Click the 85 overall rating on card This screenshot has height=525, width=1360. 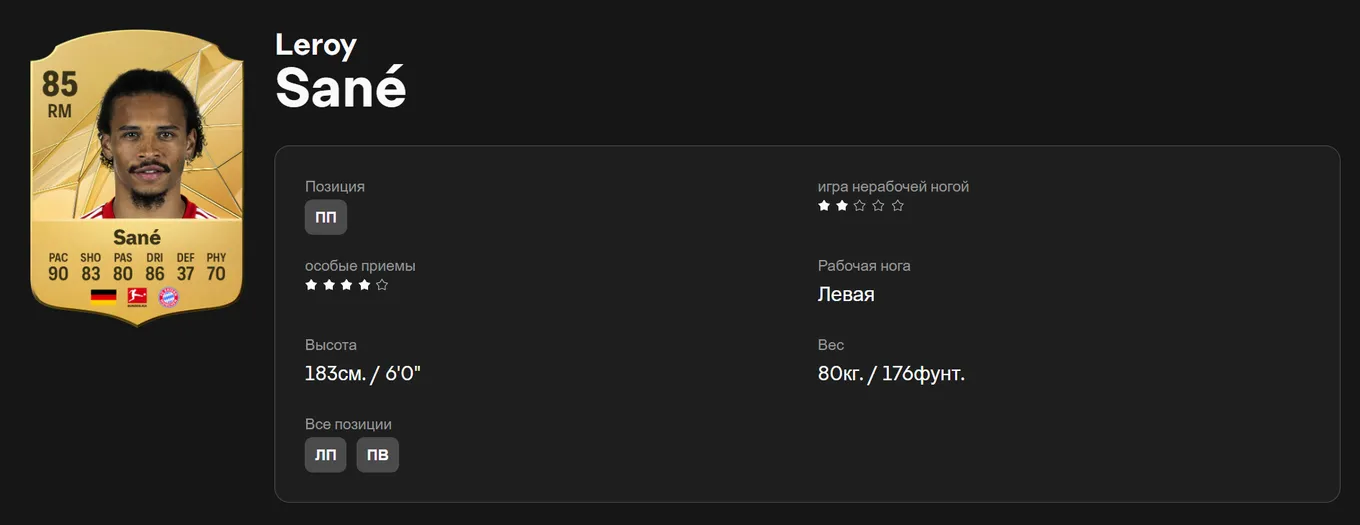pyautogui.click(x=60, y=84)
